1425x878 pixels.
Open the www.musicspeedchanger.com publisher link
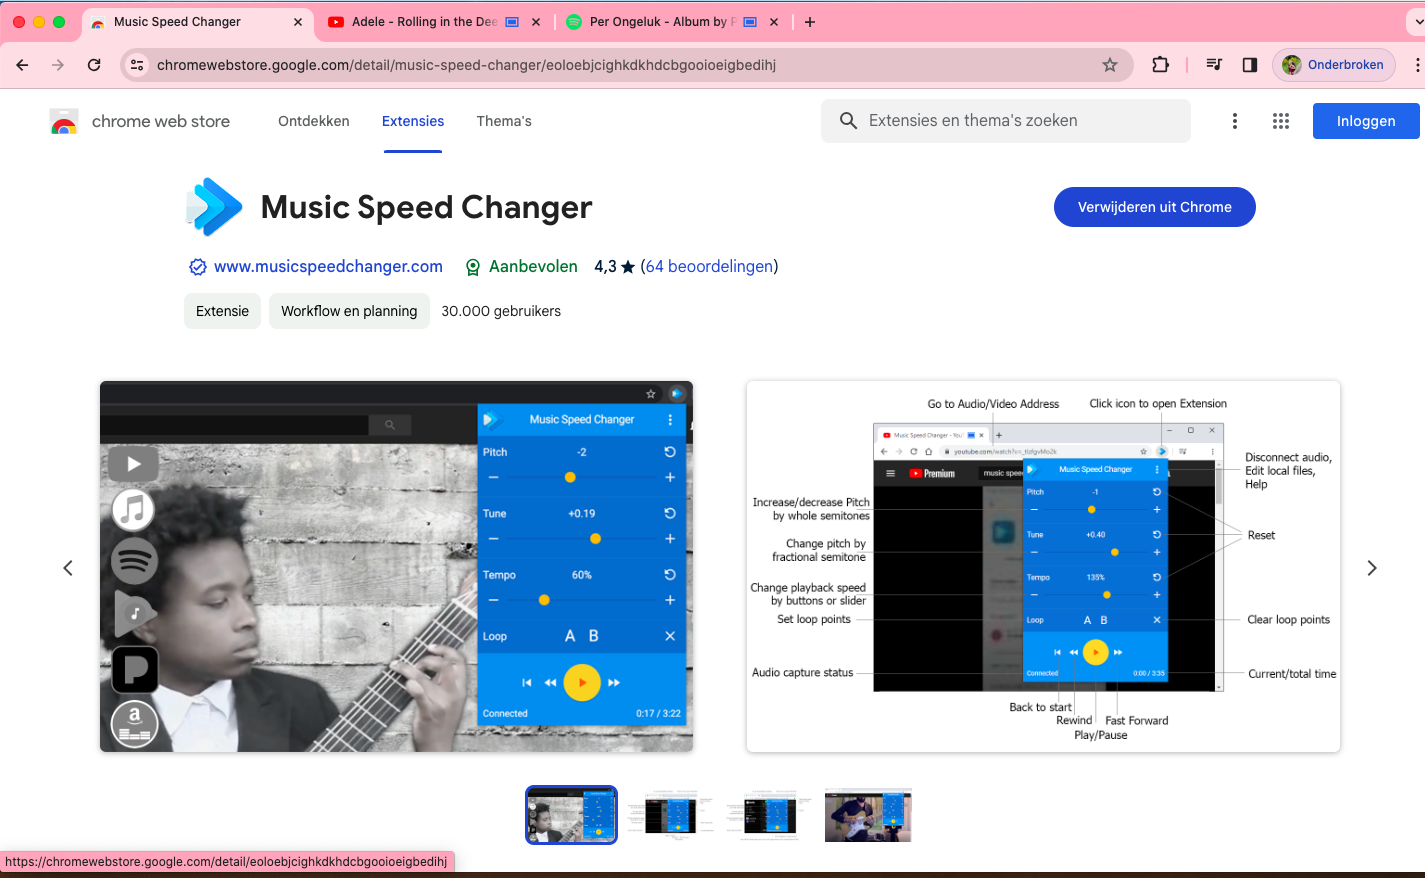click(x=328, y=266)
